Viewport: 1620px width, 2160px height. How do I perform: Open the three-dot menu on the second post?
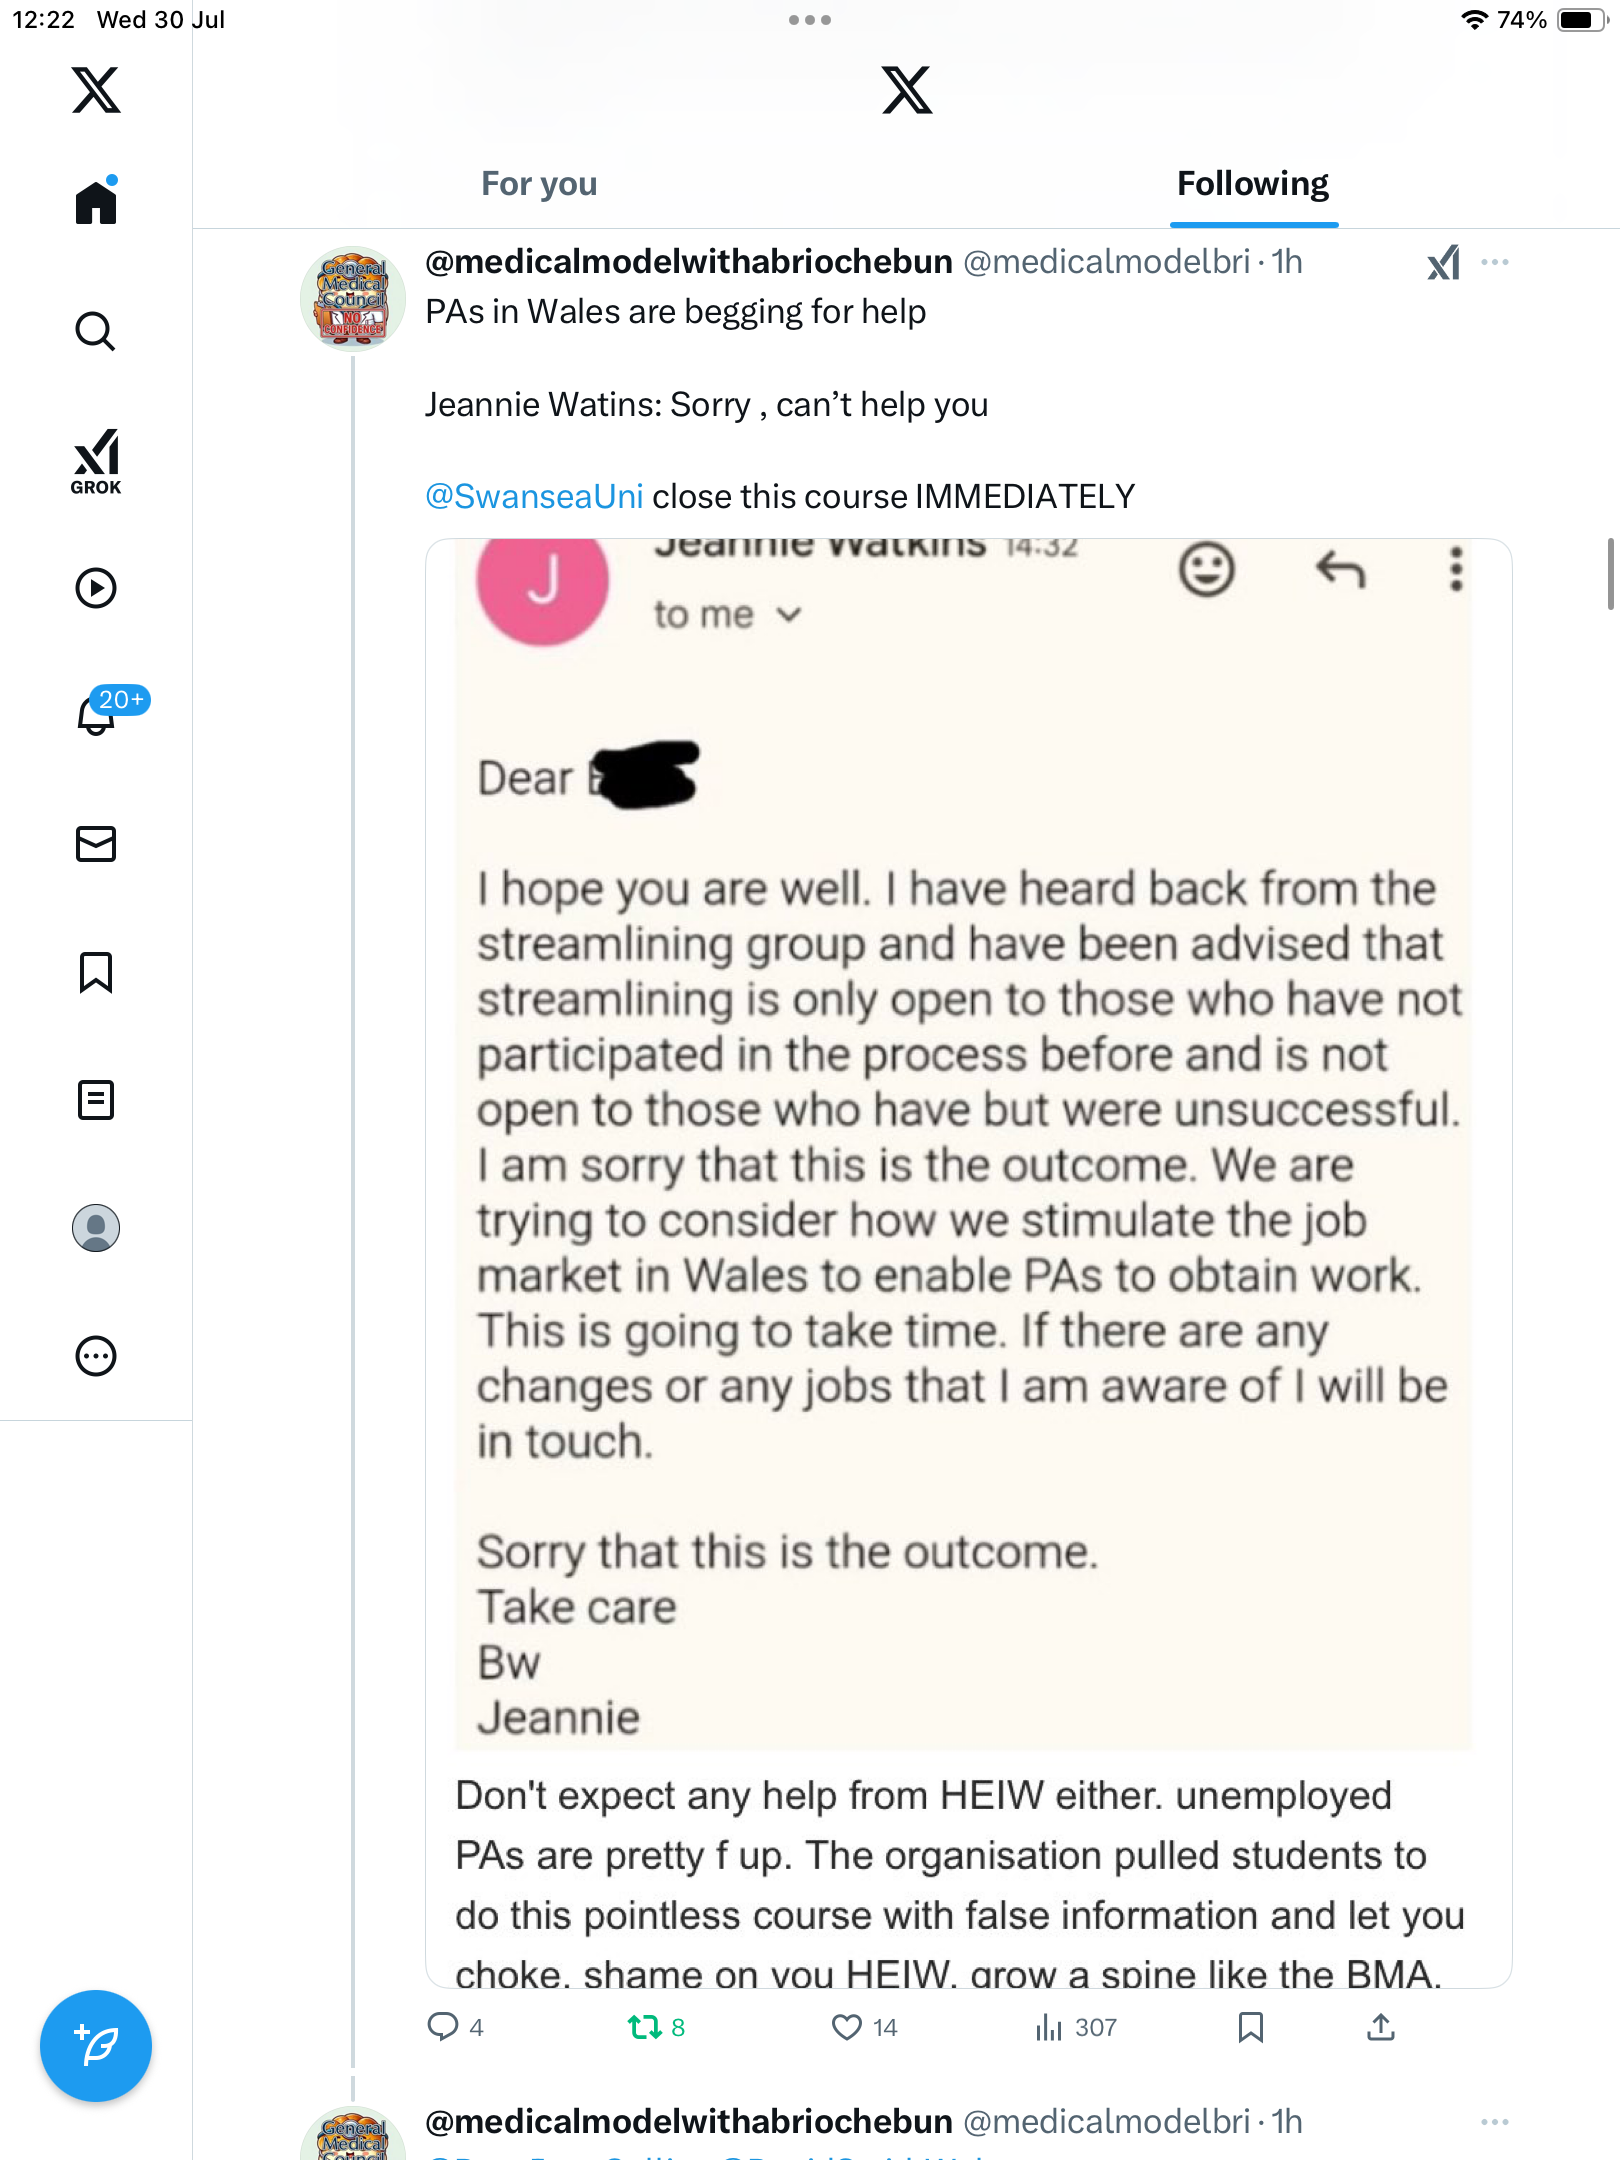[x=1495, y=2121]
